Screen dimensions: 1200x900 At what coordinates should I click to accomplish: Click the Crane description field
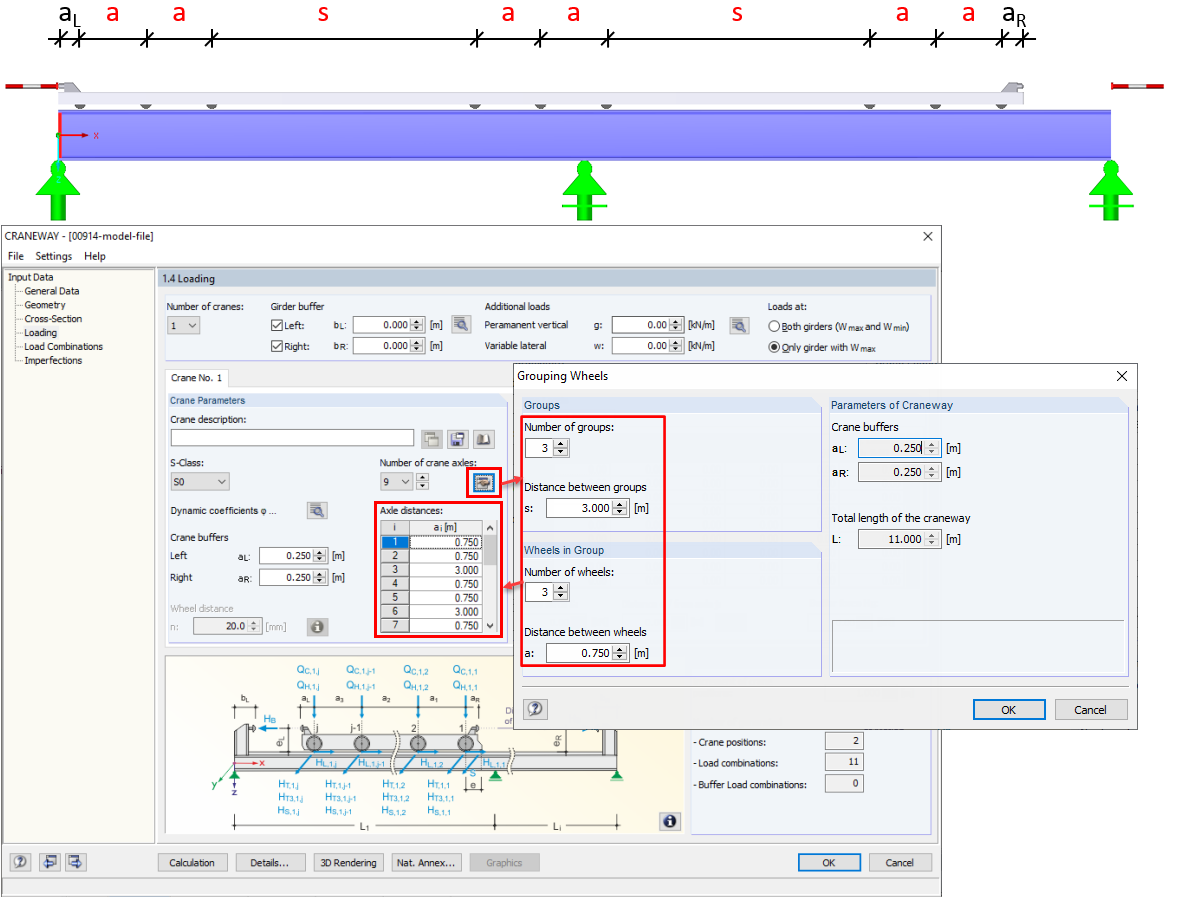click(292, 437)
